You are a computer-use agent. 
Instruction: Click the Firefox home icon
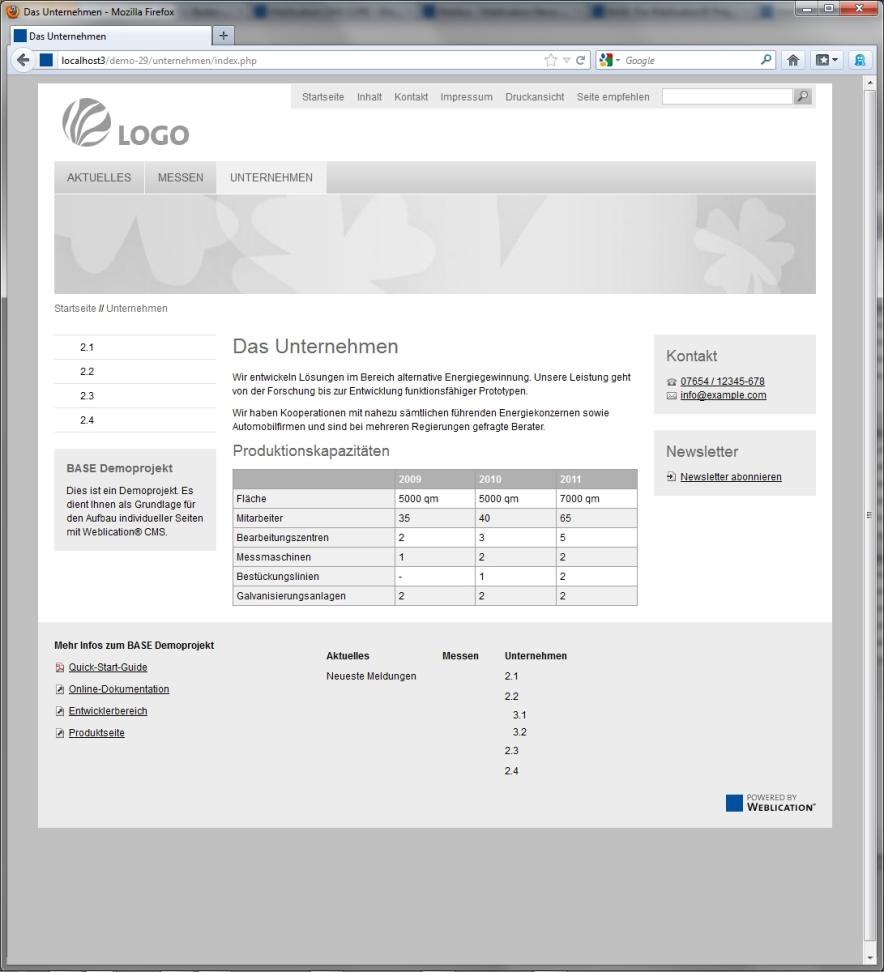pyautogui.click(x=793, y=59)
